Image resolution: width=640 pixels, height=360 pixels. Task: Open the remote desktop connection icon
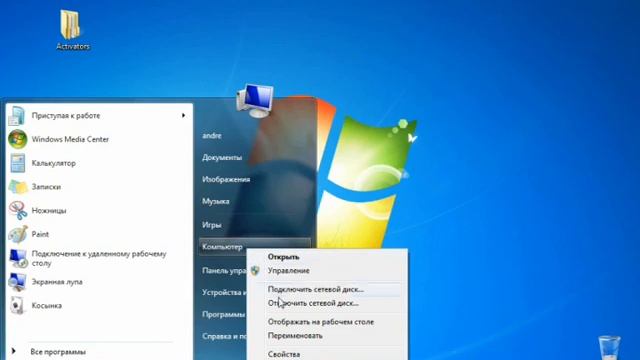(x=18, y=258)
